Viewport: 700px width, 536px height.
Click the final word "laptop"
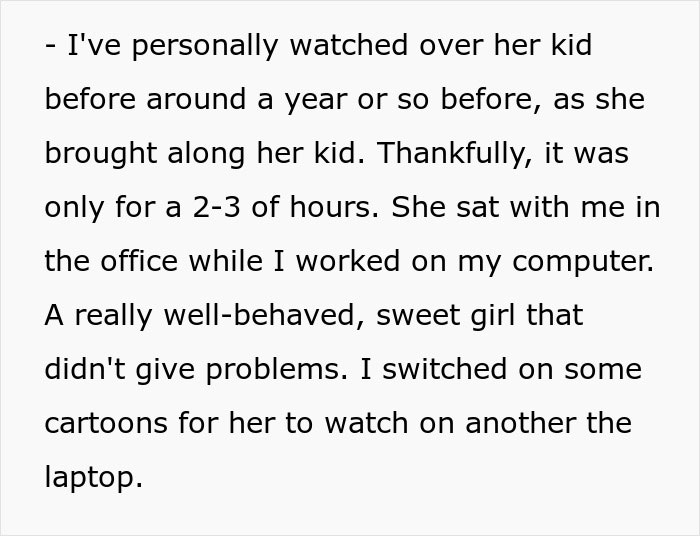click(x=91, y=479)
